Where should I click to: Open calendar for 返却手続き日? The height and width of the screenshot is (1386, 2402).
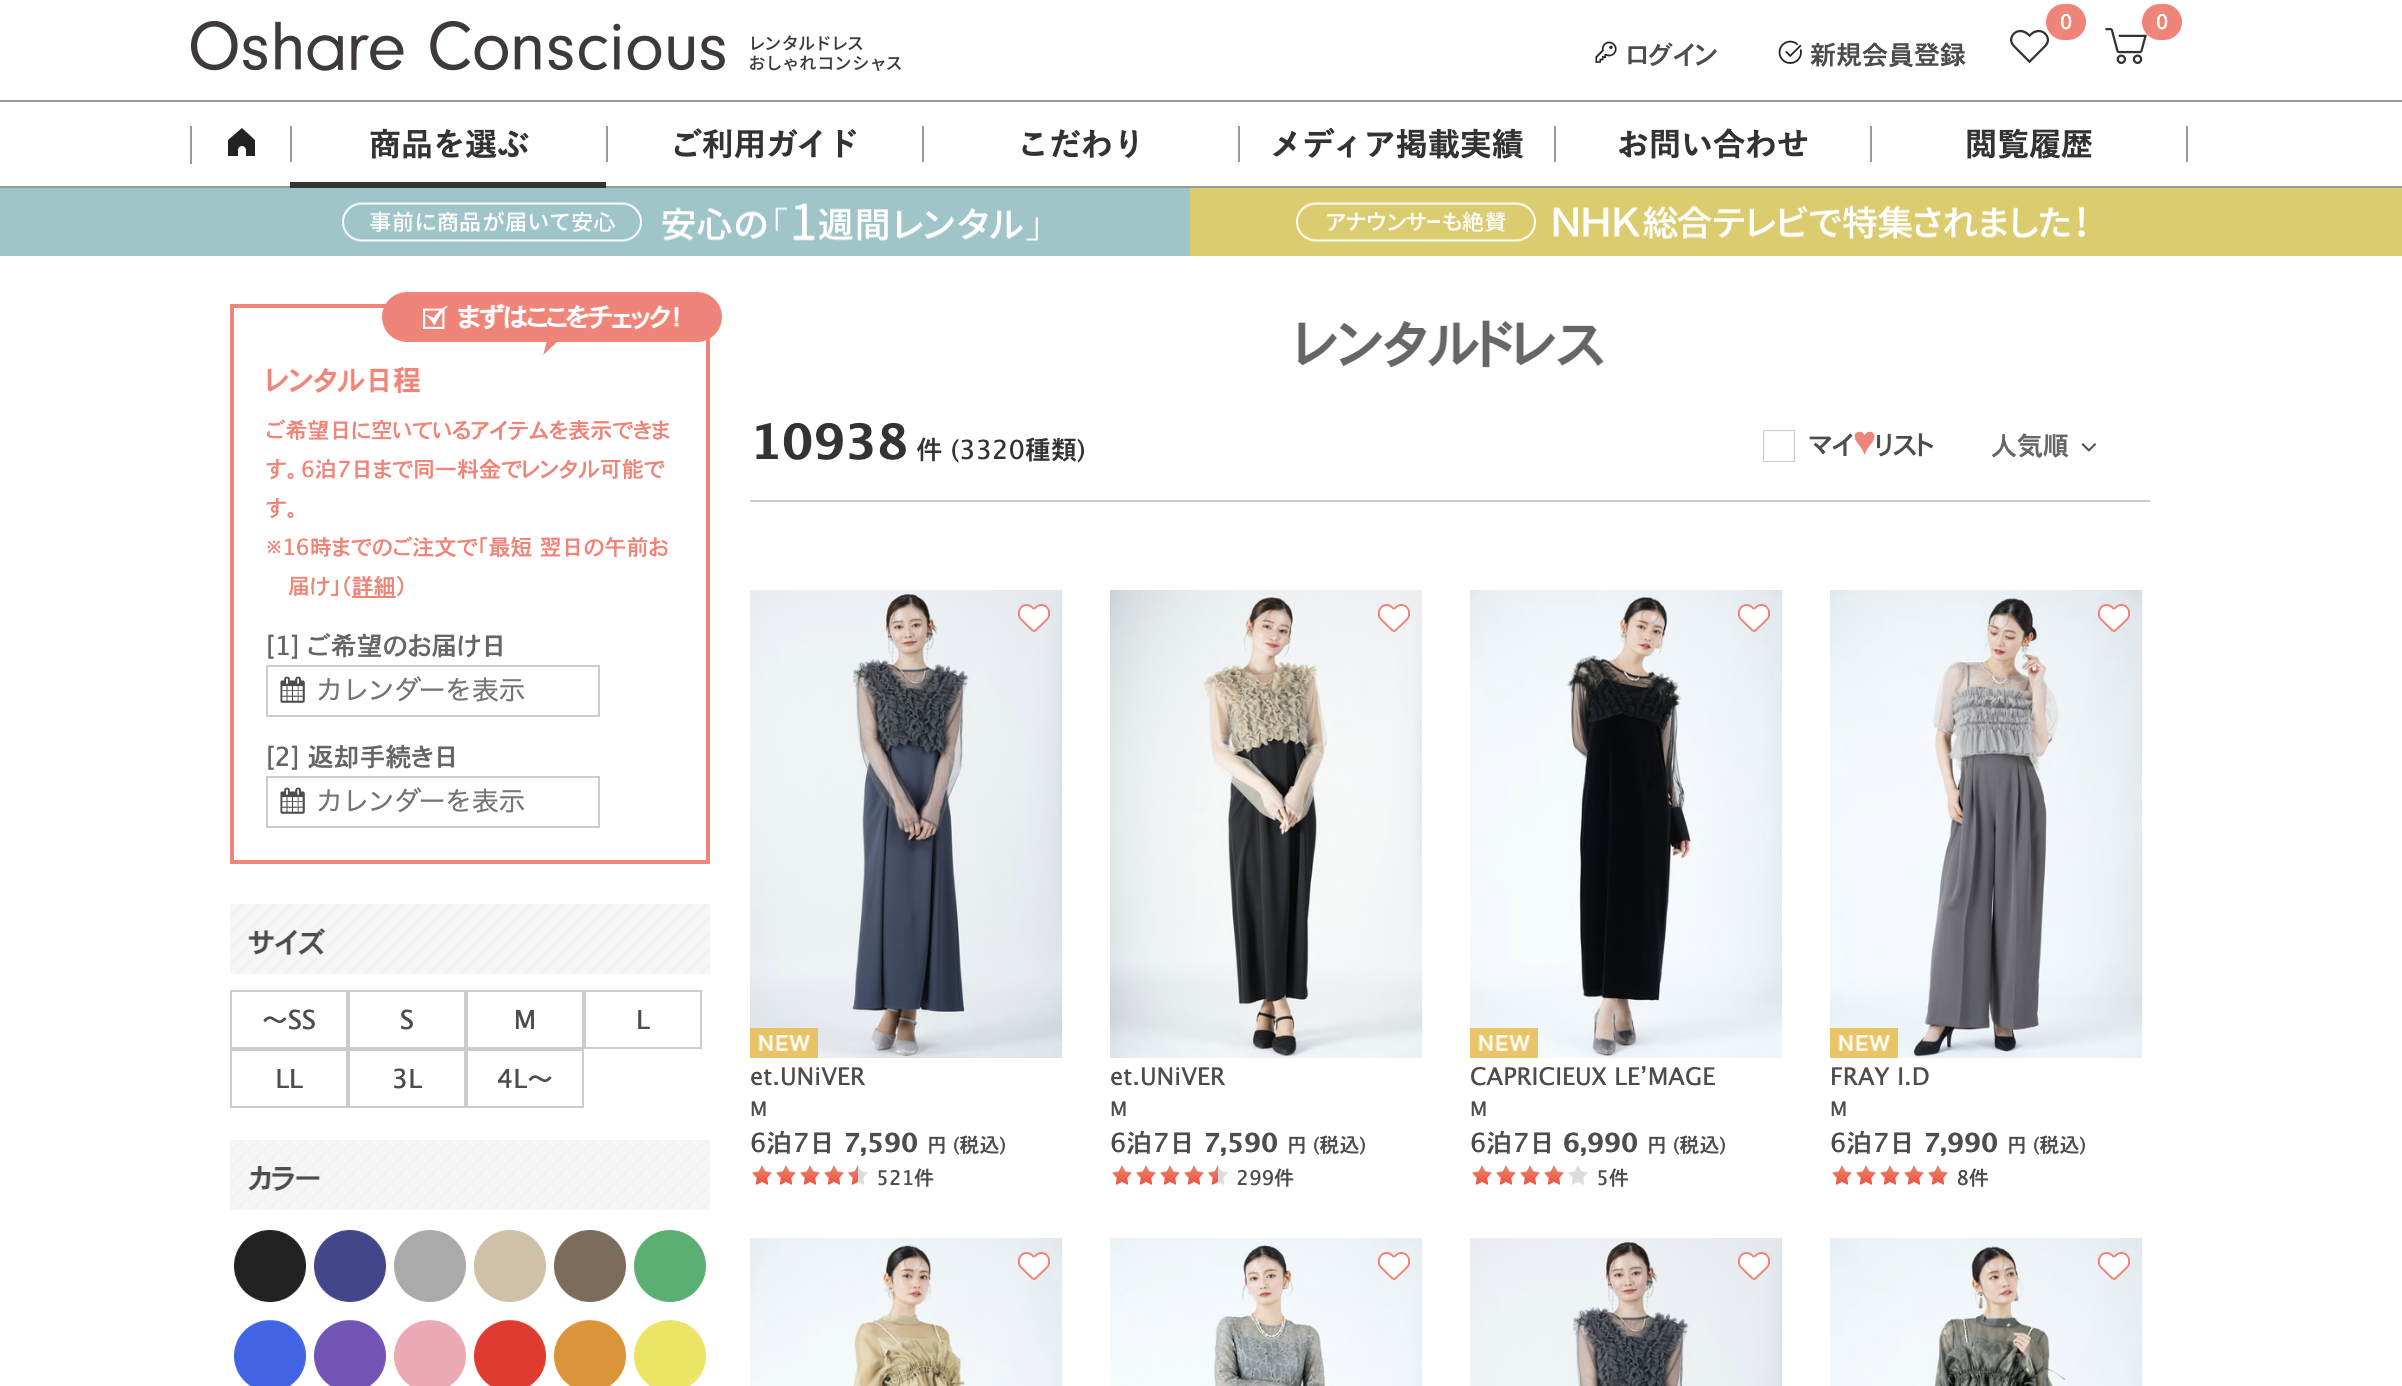point(432,801)
